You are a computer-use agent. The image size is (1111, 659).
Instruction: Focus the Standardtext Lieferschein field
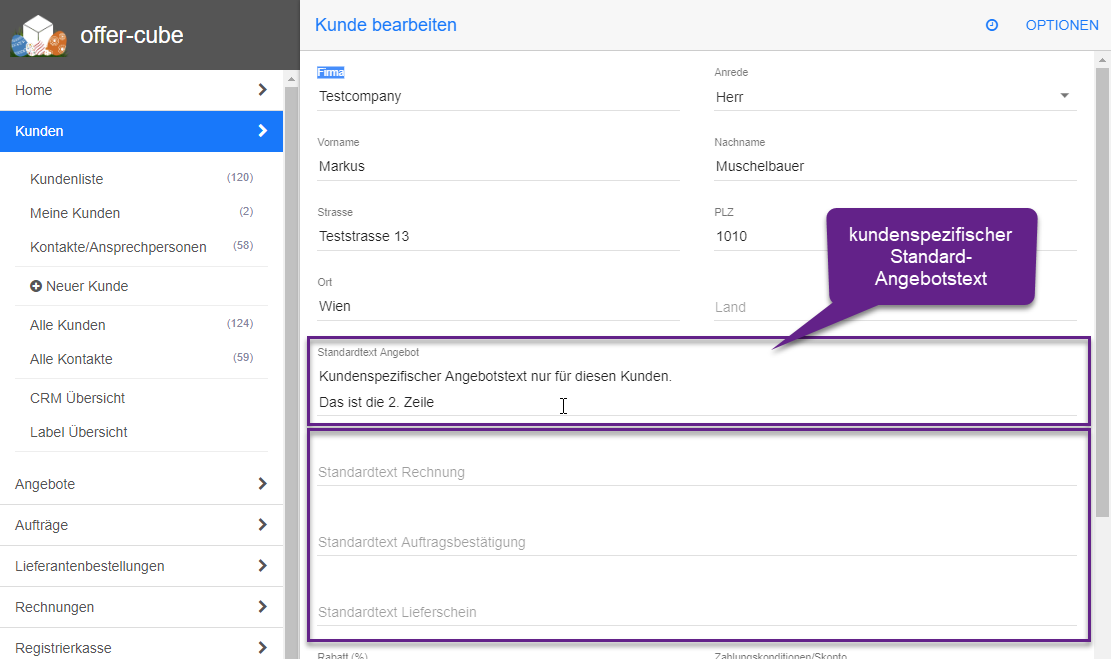(x=697, y=612)
